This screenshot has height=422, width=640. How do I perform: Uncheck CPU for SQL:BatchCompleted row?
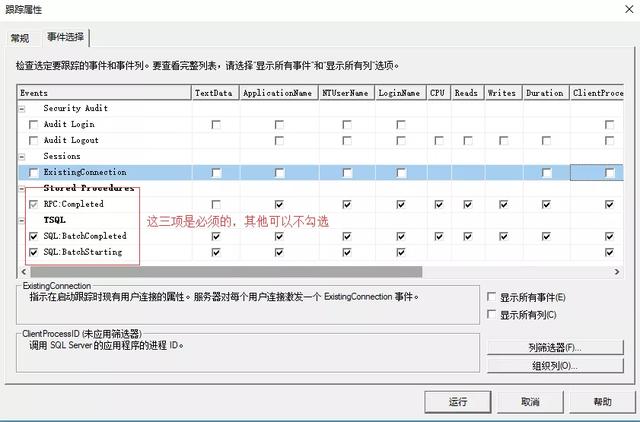click(439, 236)
